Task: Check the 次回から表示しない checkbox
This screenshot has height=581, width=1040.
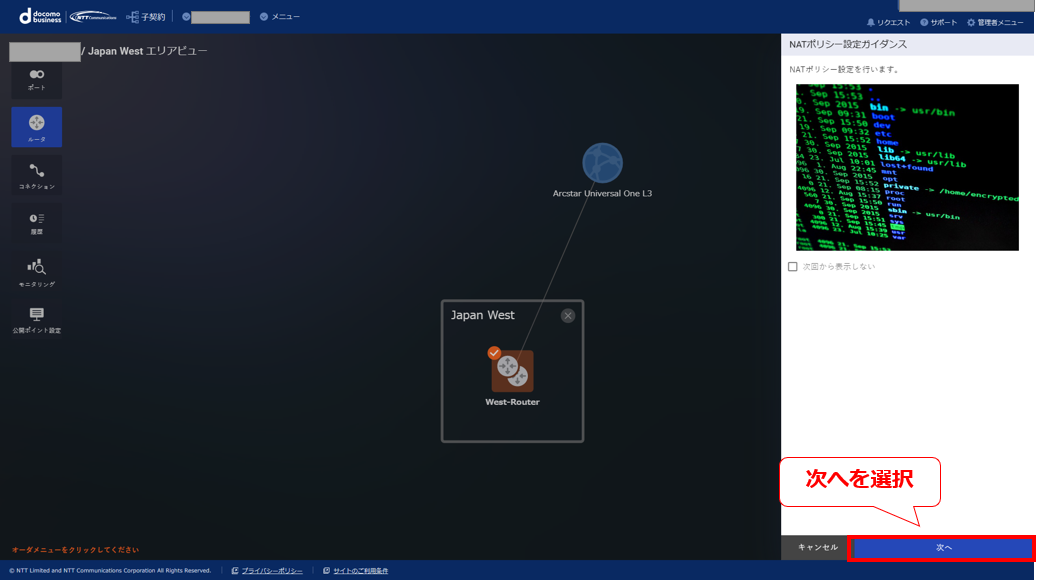Action: click(793, 267)
